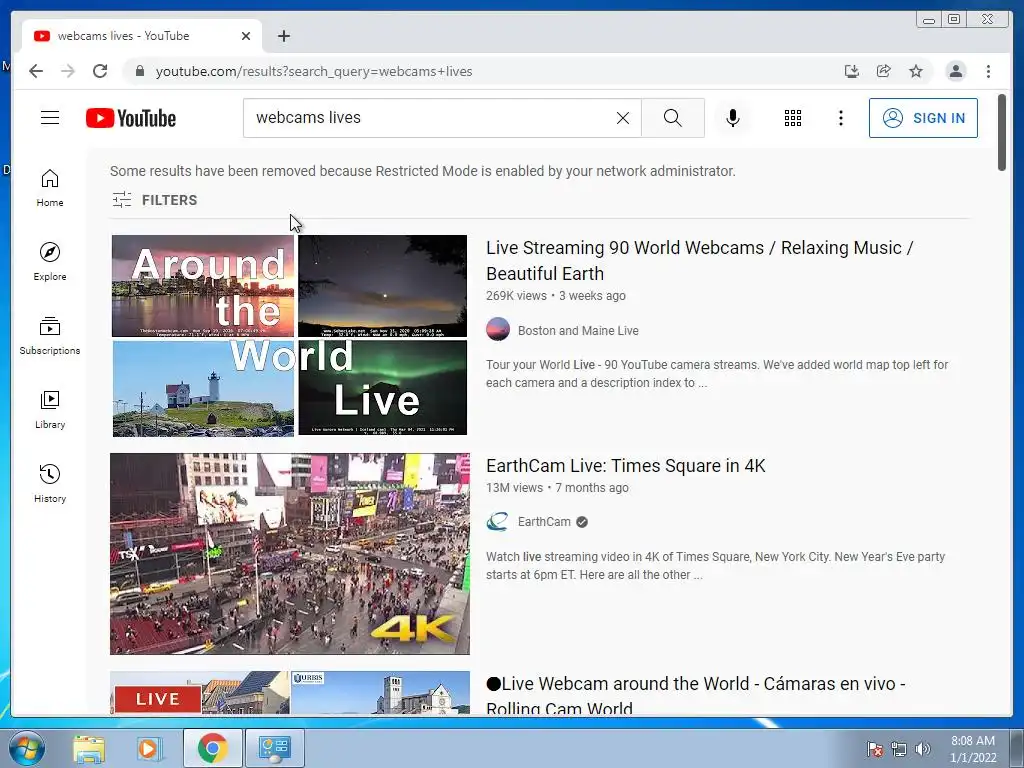This screenshot has height=768, width=1024.
Task: Click the share page icon in address bar
Action: (x=884, y=71)
